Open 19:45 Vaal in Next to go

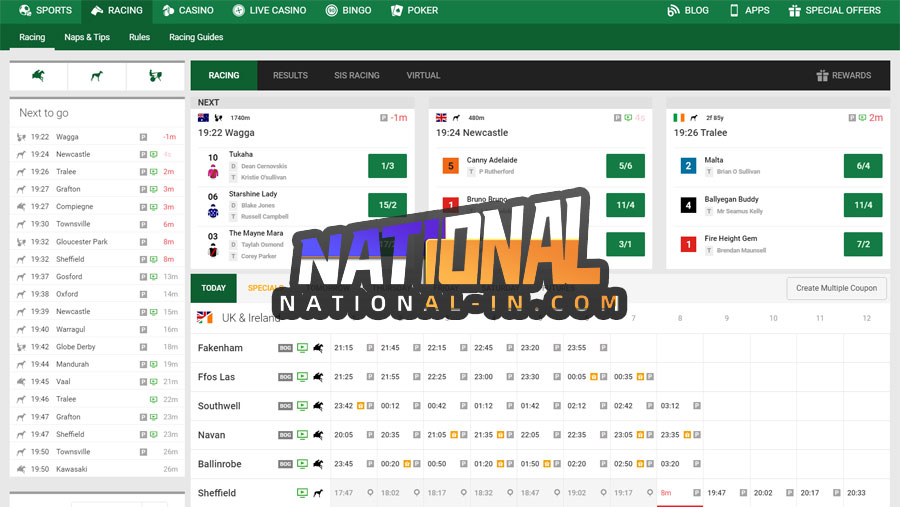97,381
